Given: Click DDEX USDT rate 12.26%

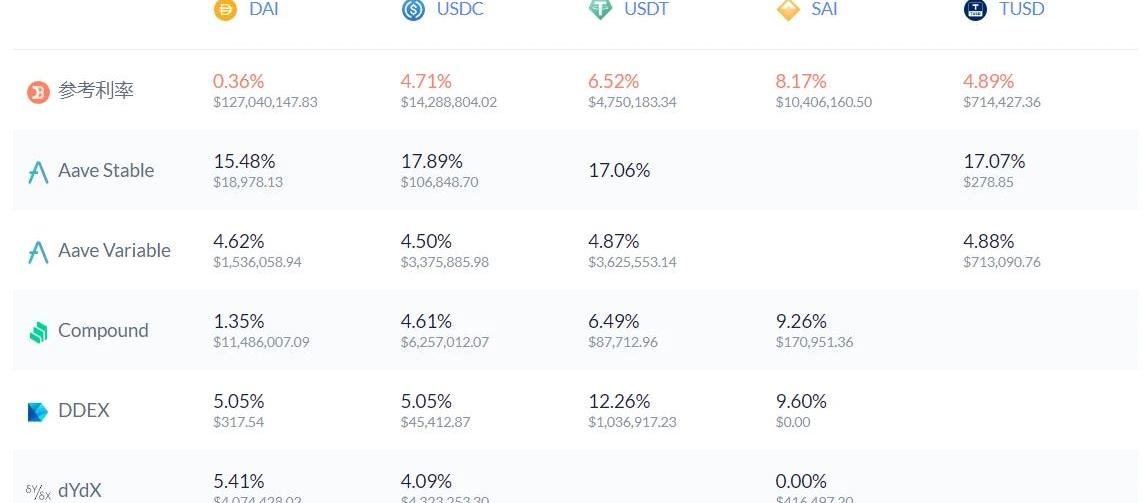Looking at the screenshot, I should pyautogui.click(x=619, y=401).
